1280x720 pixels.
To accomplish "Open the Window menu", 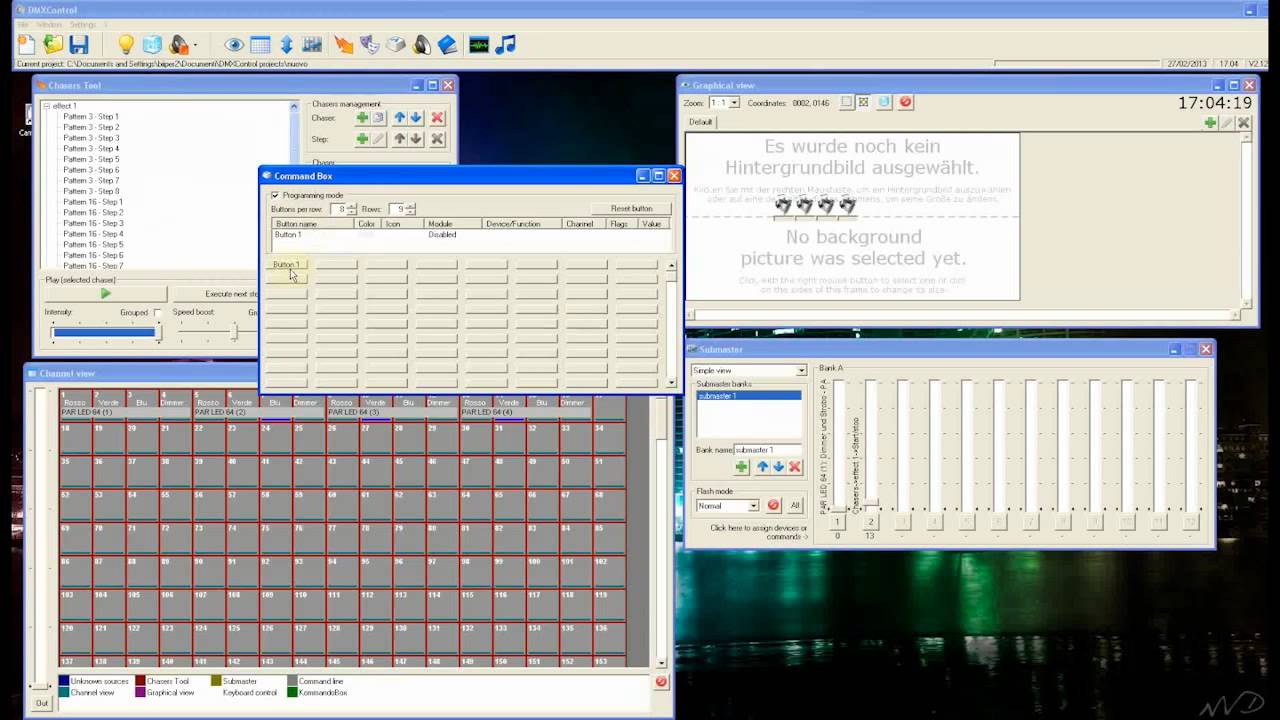I will tap(48, 24).
